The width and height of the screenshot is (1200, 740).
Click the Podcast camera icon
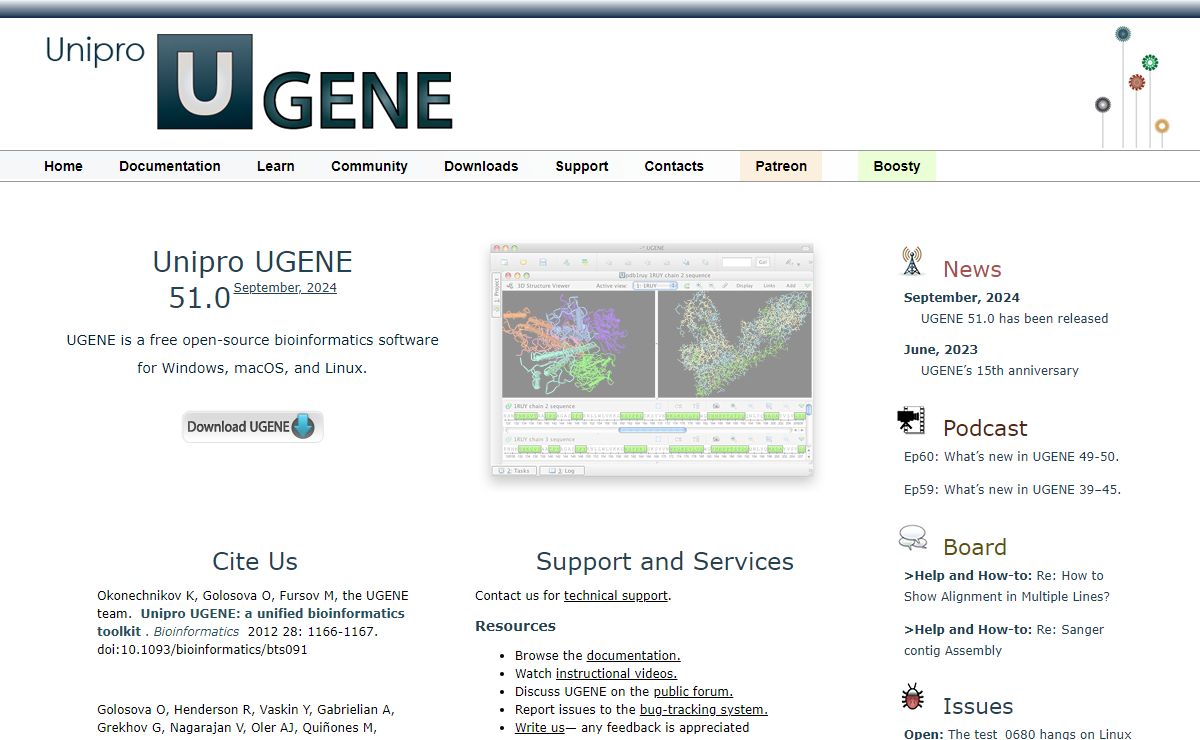pyautogui.click(x=911, y=420)
